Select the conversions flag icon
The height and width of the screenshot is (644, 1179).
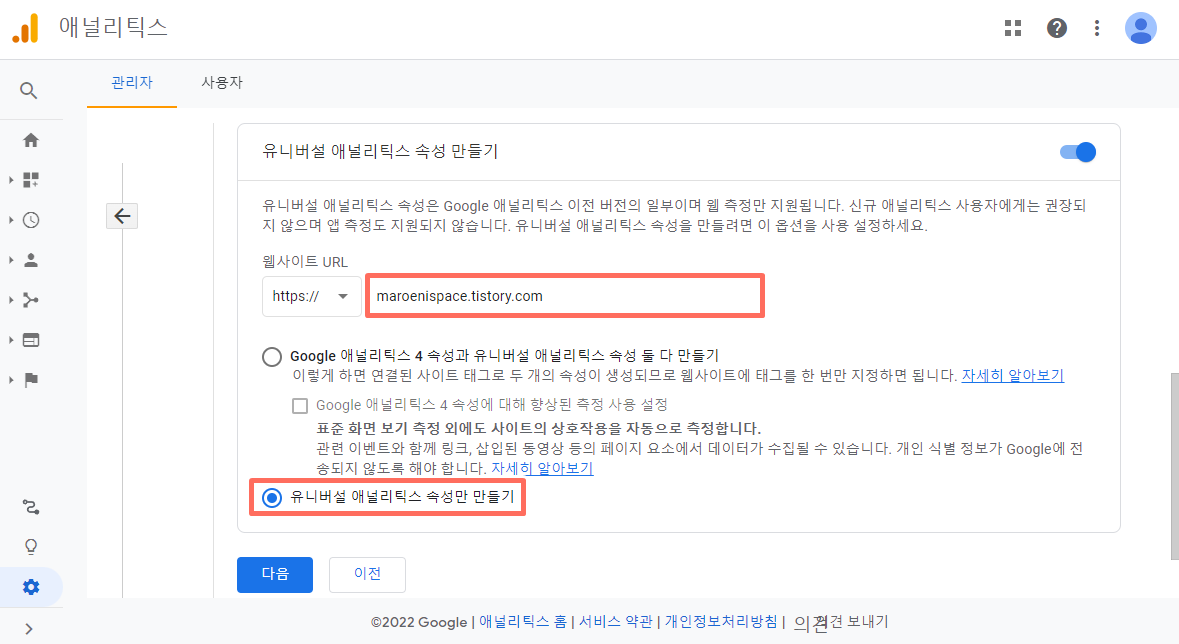click(x=30, y=379)
